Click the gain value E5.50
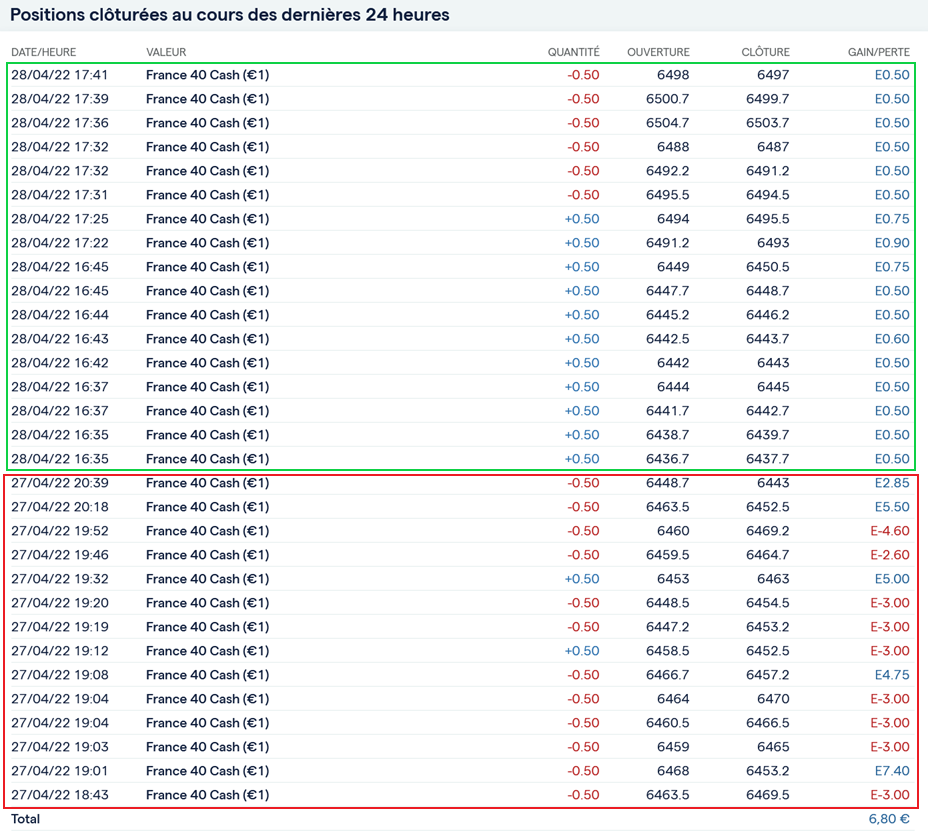929x838 pixels. click(892, 507)
